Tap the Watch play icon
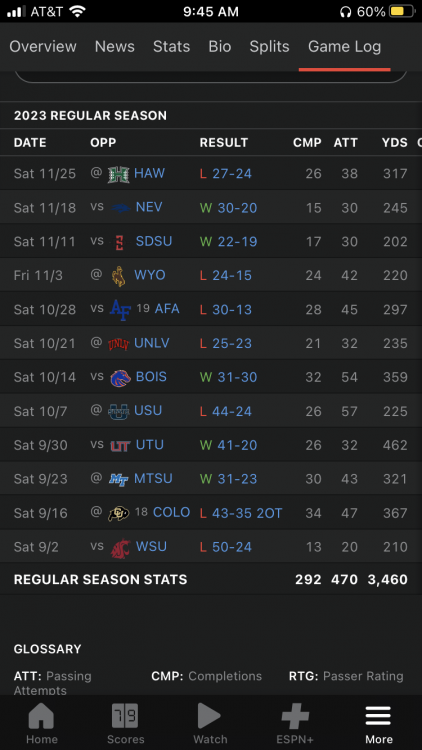Image resolution: width=422 pixels, height=750 pixels. [x=210, y=716]
